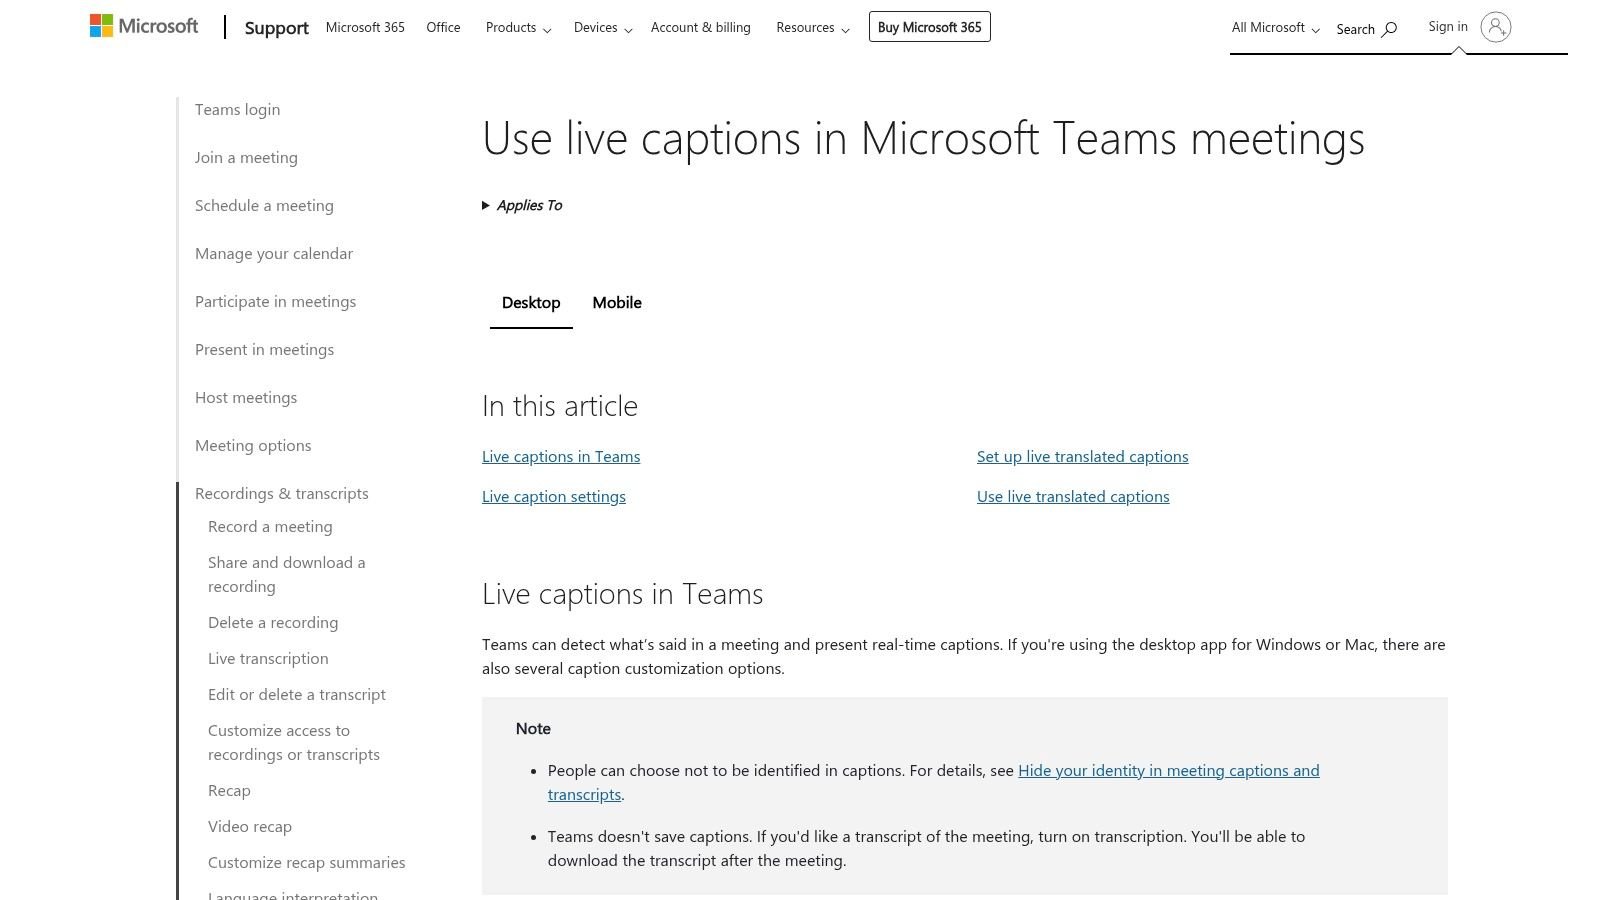This screenshot has height=900, width=1600.
Task: Select Host meetings in sidebar
Action: 246,398
